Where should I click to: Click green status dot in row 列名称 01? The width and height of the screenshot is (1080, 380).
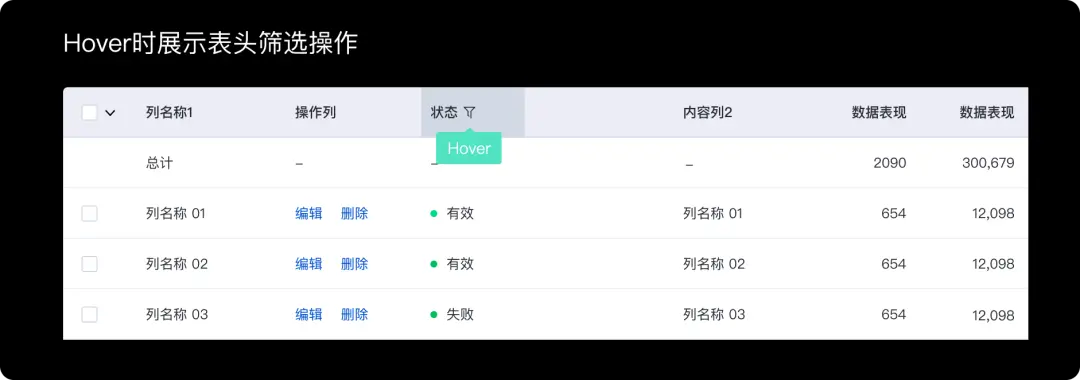coord(434,213)
